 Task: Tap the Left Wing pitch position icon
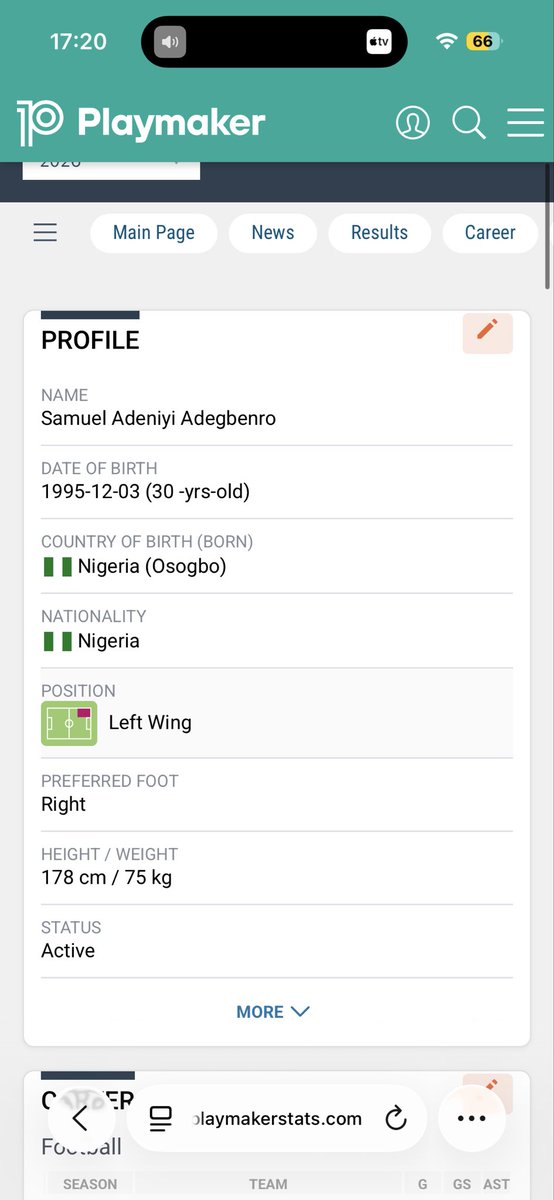tap(69, 723)
